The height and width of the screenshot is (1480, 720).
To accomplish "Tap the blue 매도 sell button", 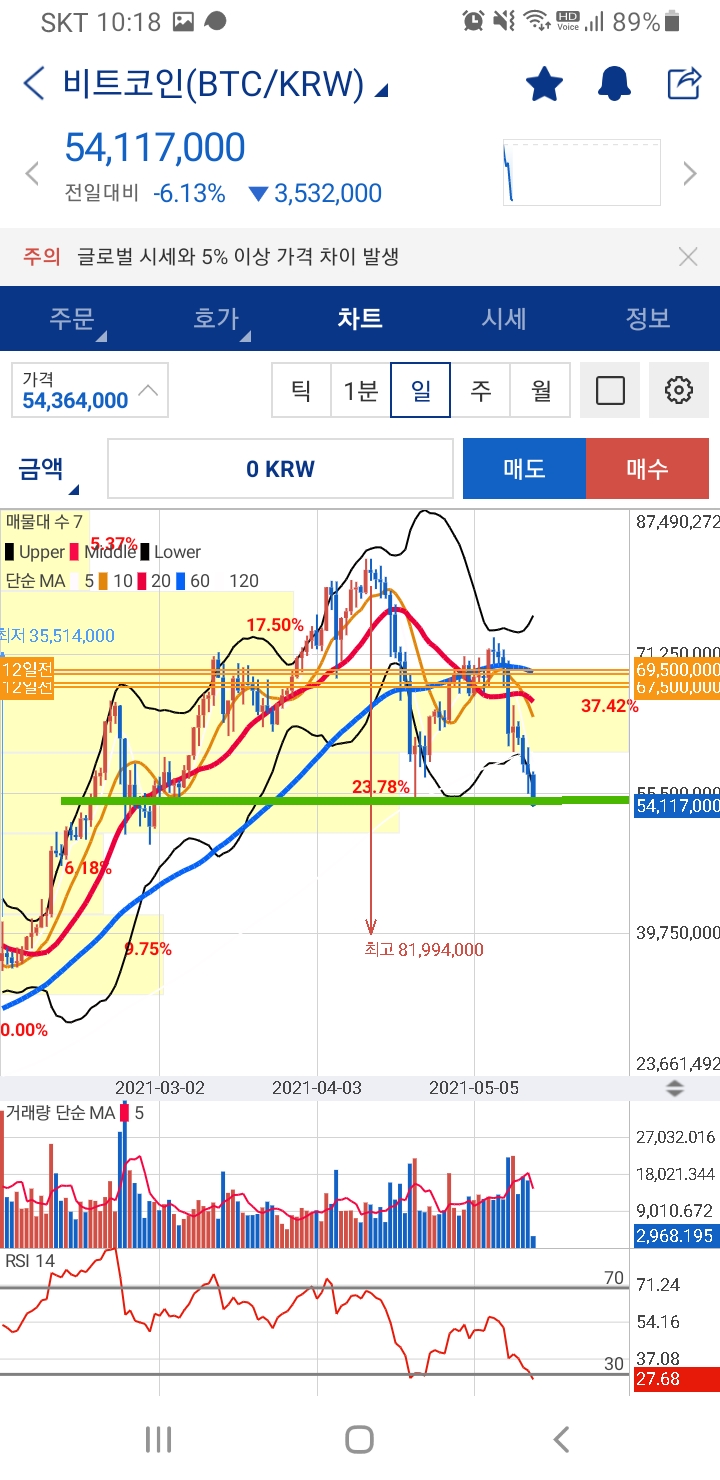I will point(524,468).
